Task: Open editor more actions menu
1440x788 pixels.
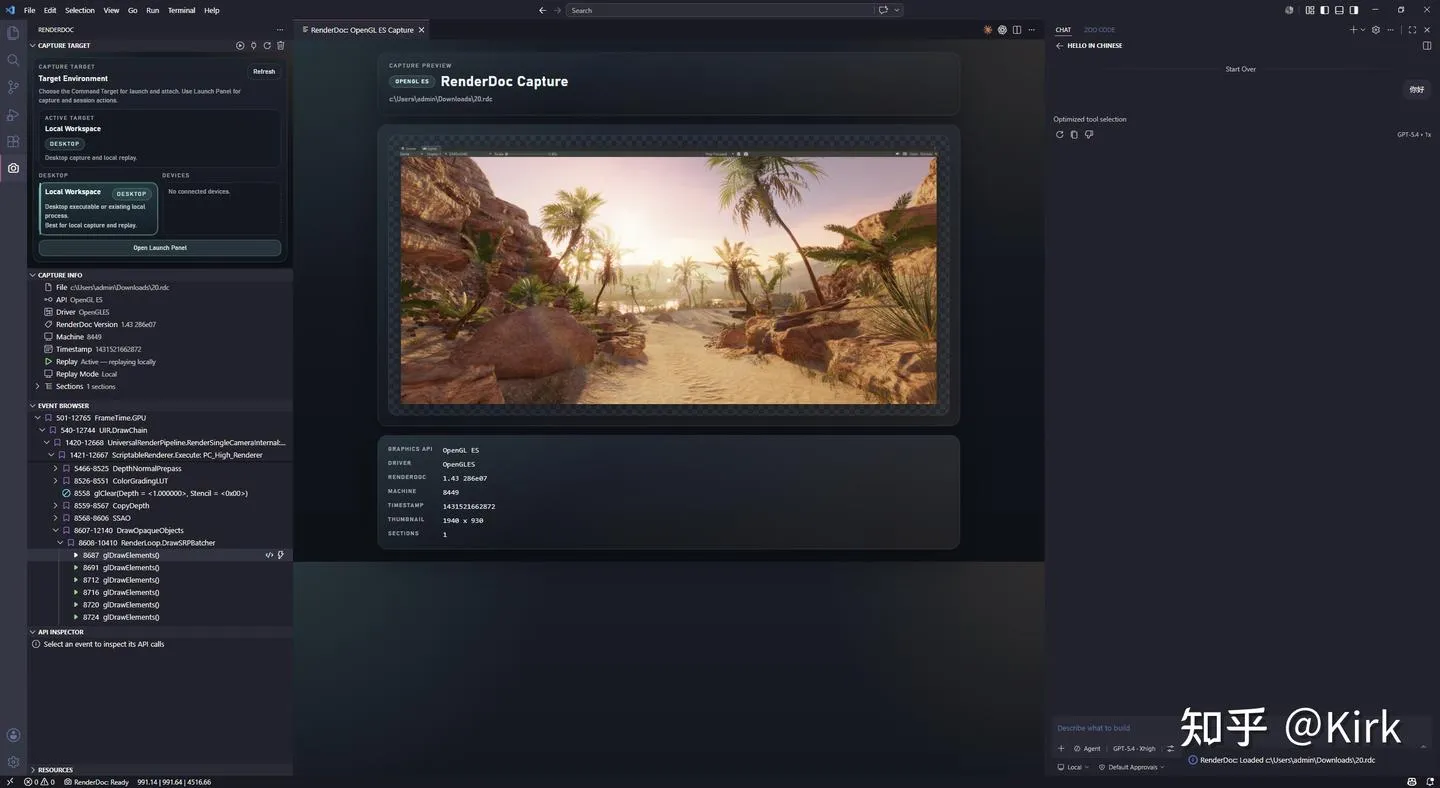Action: tap(1032, 30)
